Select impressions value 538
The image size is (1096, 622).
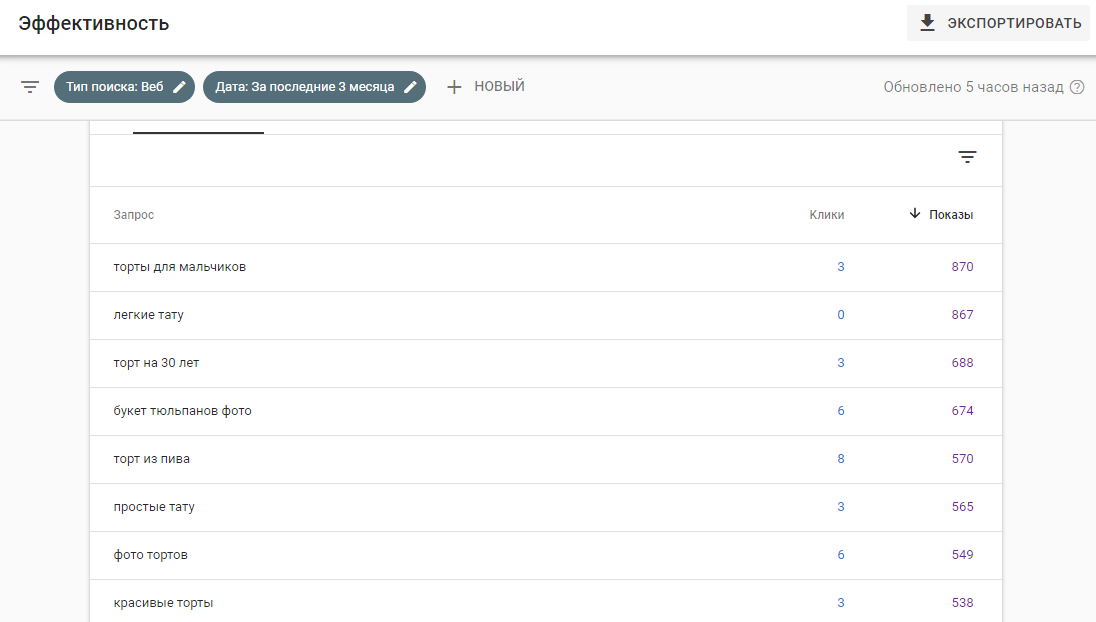962,602
